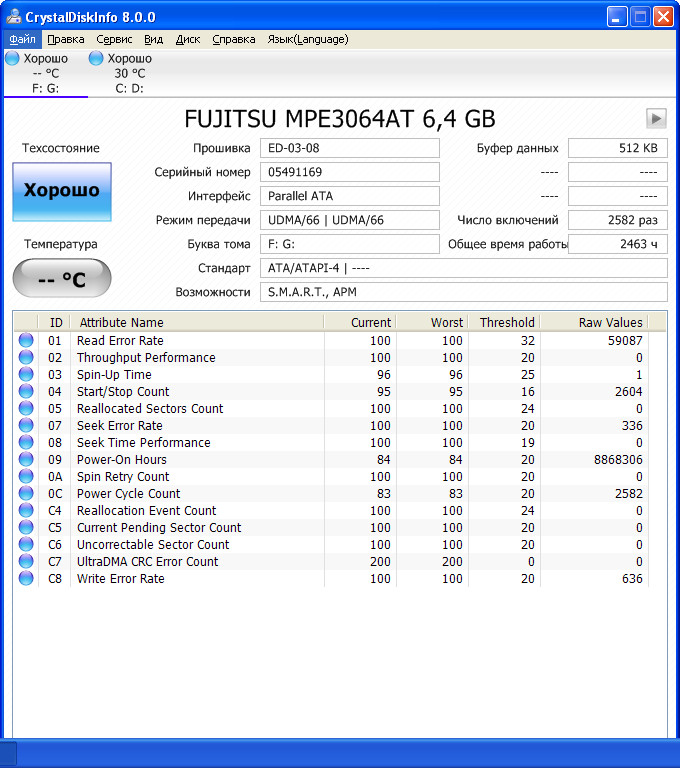Click the Raw Values column header
Screen dimensions: 680x768
pyautogui.click(x=594, y=322)
